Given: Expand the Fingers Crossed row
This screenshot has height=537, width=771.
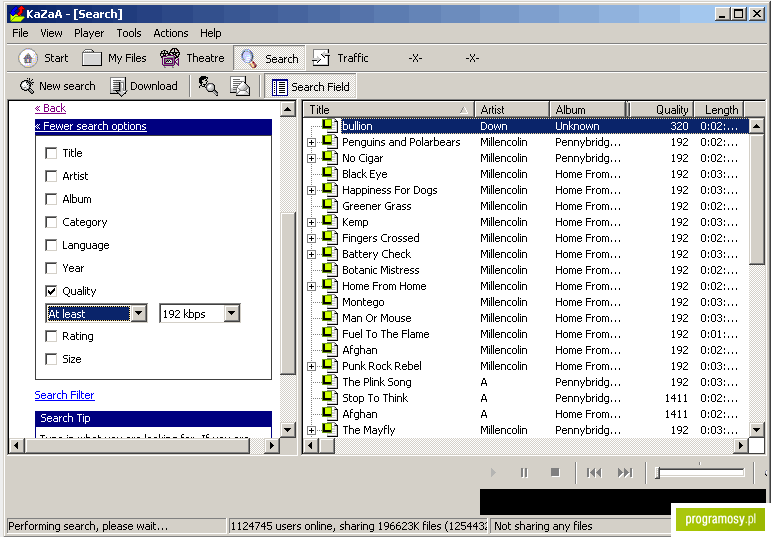Looking at the screenshot, I should tap(311, 239).
